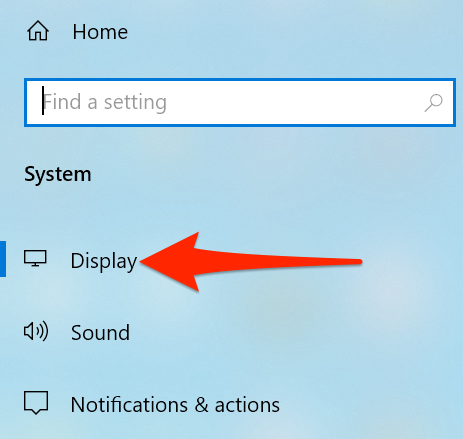Click the text cursor in the search box
The height and width of the screenshot is (439, 463).
coord(43,101)
